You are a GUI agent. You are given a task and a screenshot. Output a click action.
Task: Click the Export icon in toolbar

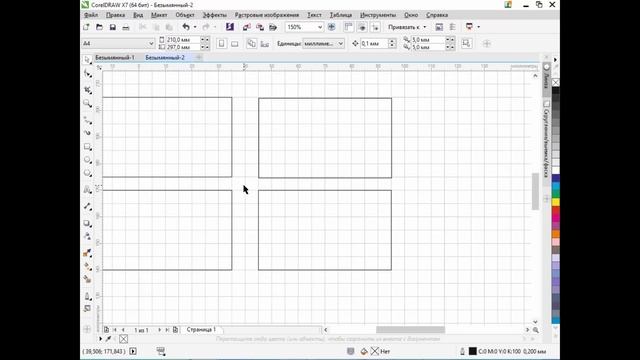[260, 27]
